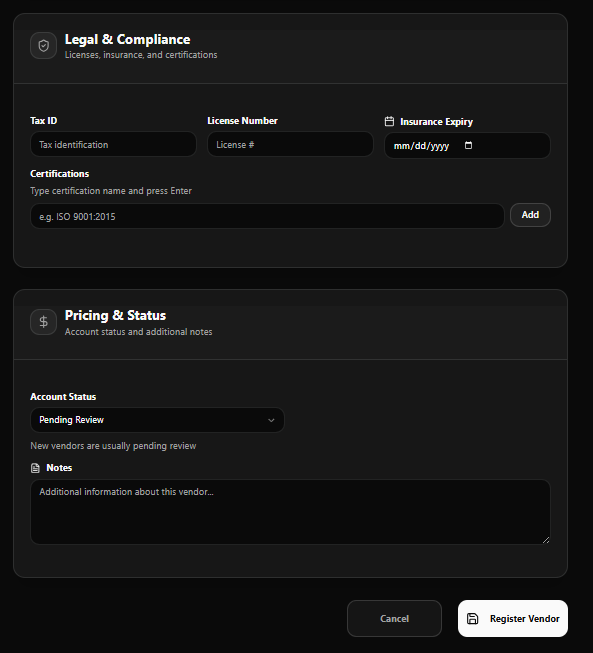Click the Register Vendor button
Screen dimensions: 593x653
(x=513, y=618)
